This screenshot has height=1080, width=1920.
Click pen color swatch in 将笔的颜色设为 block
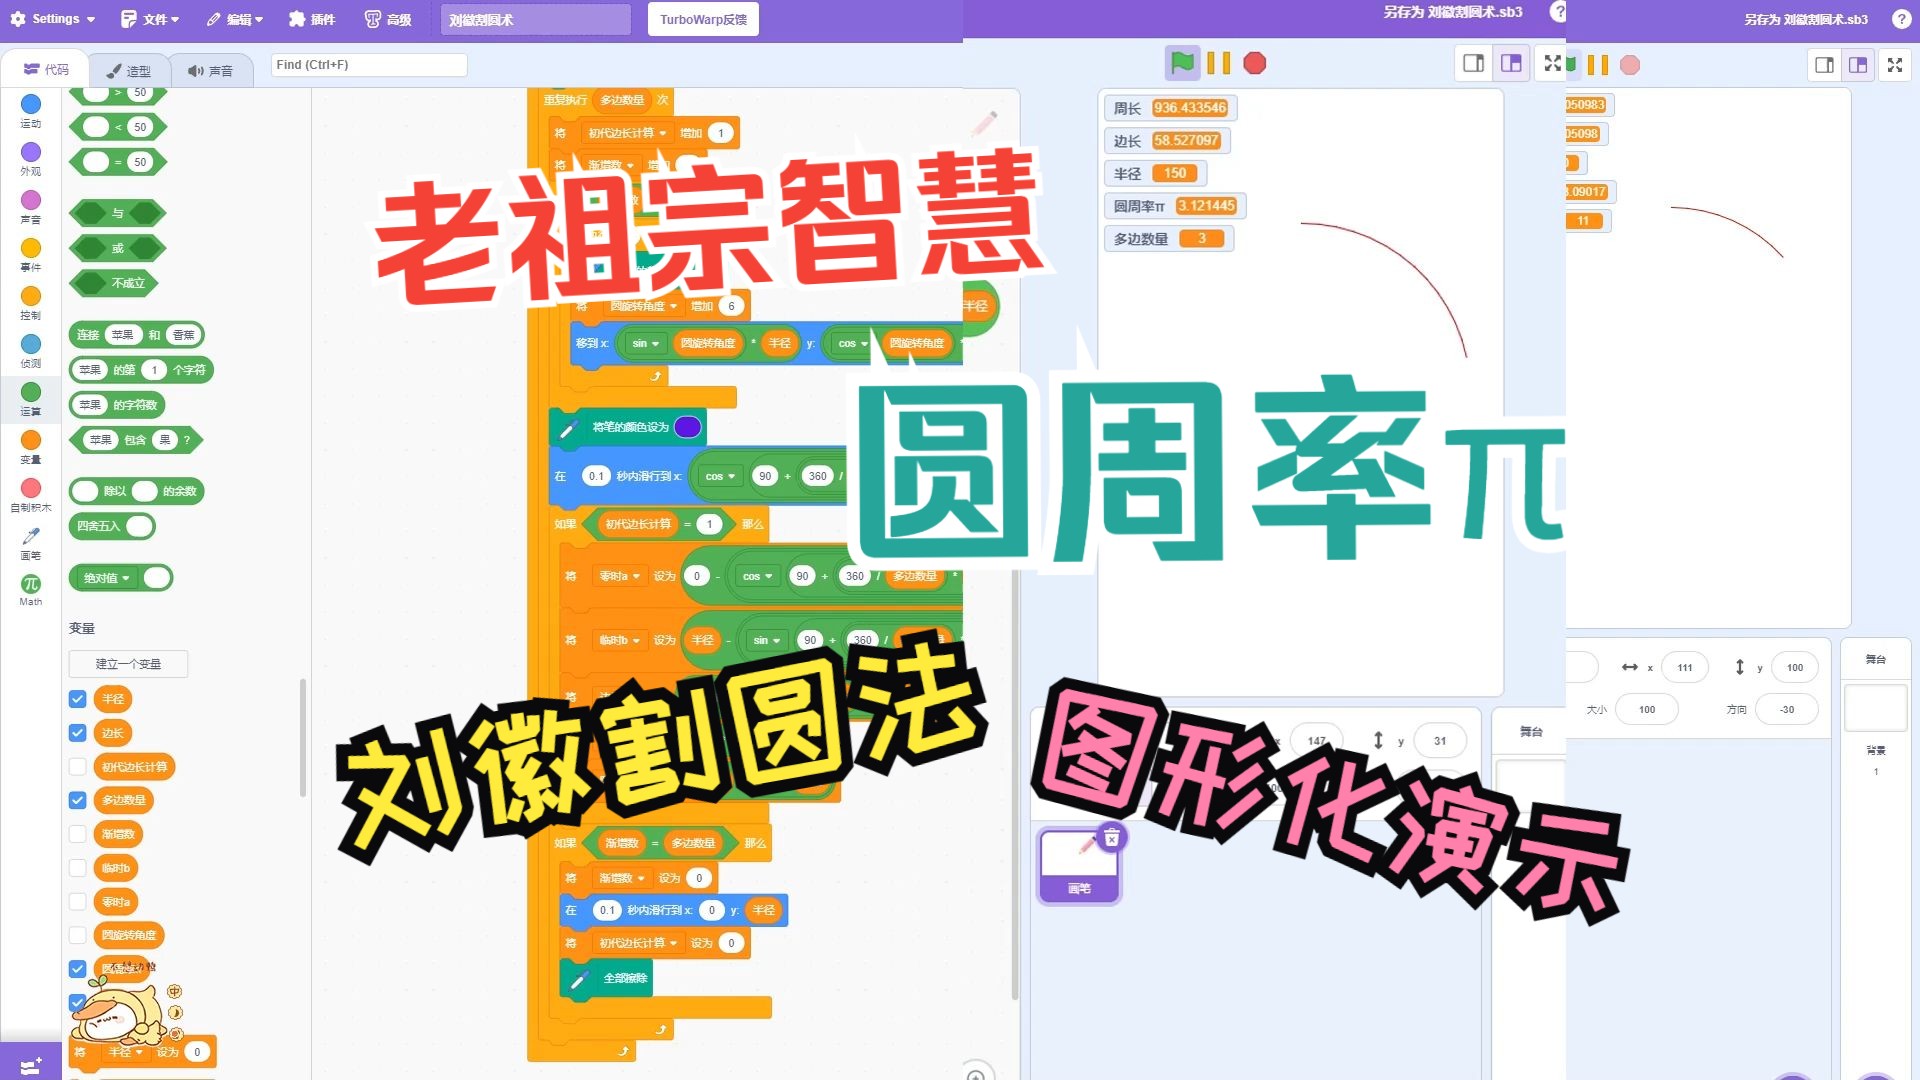(687, 427)
